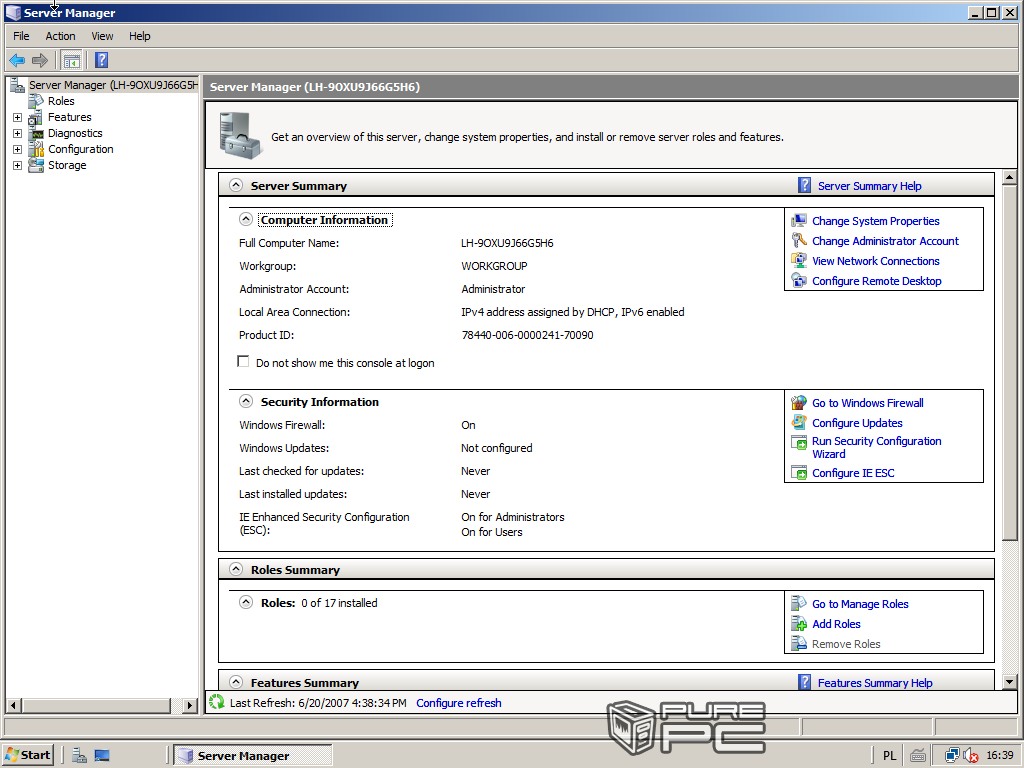Open the Help menu
1024x768 pixels.
click(x=140, y=36)
